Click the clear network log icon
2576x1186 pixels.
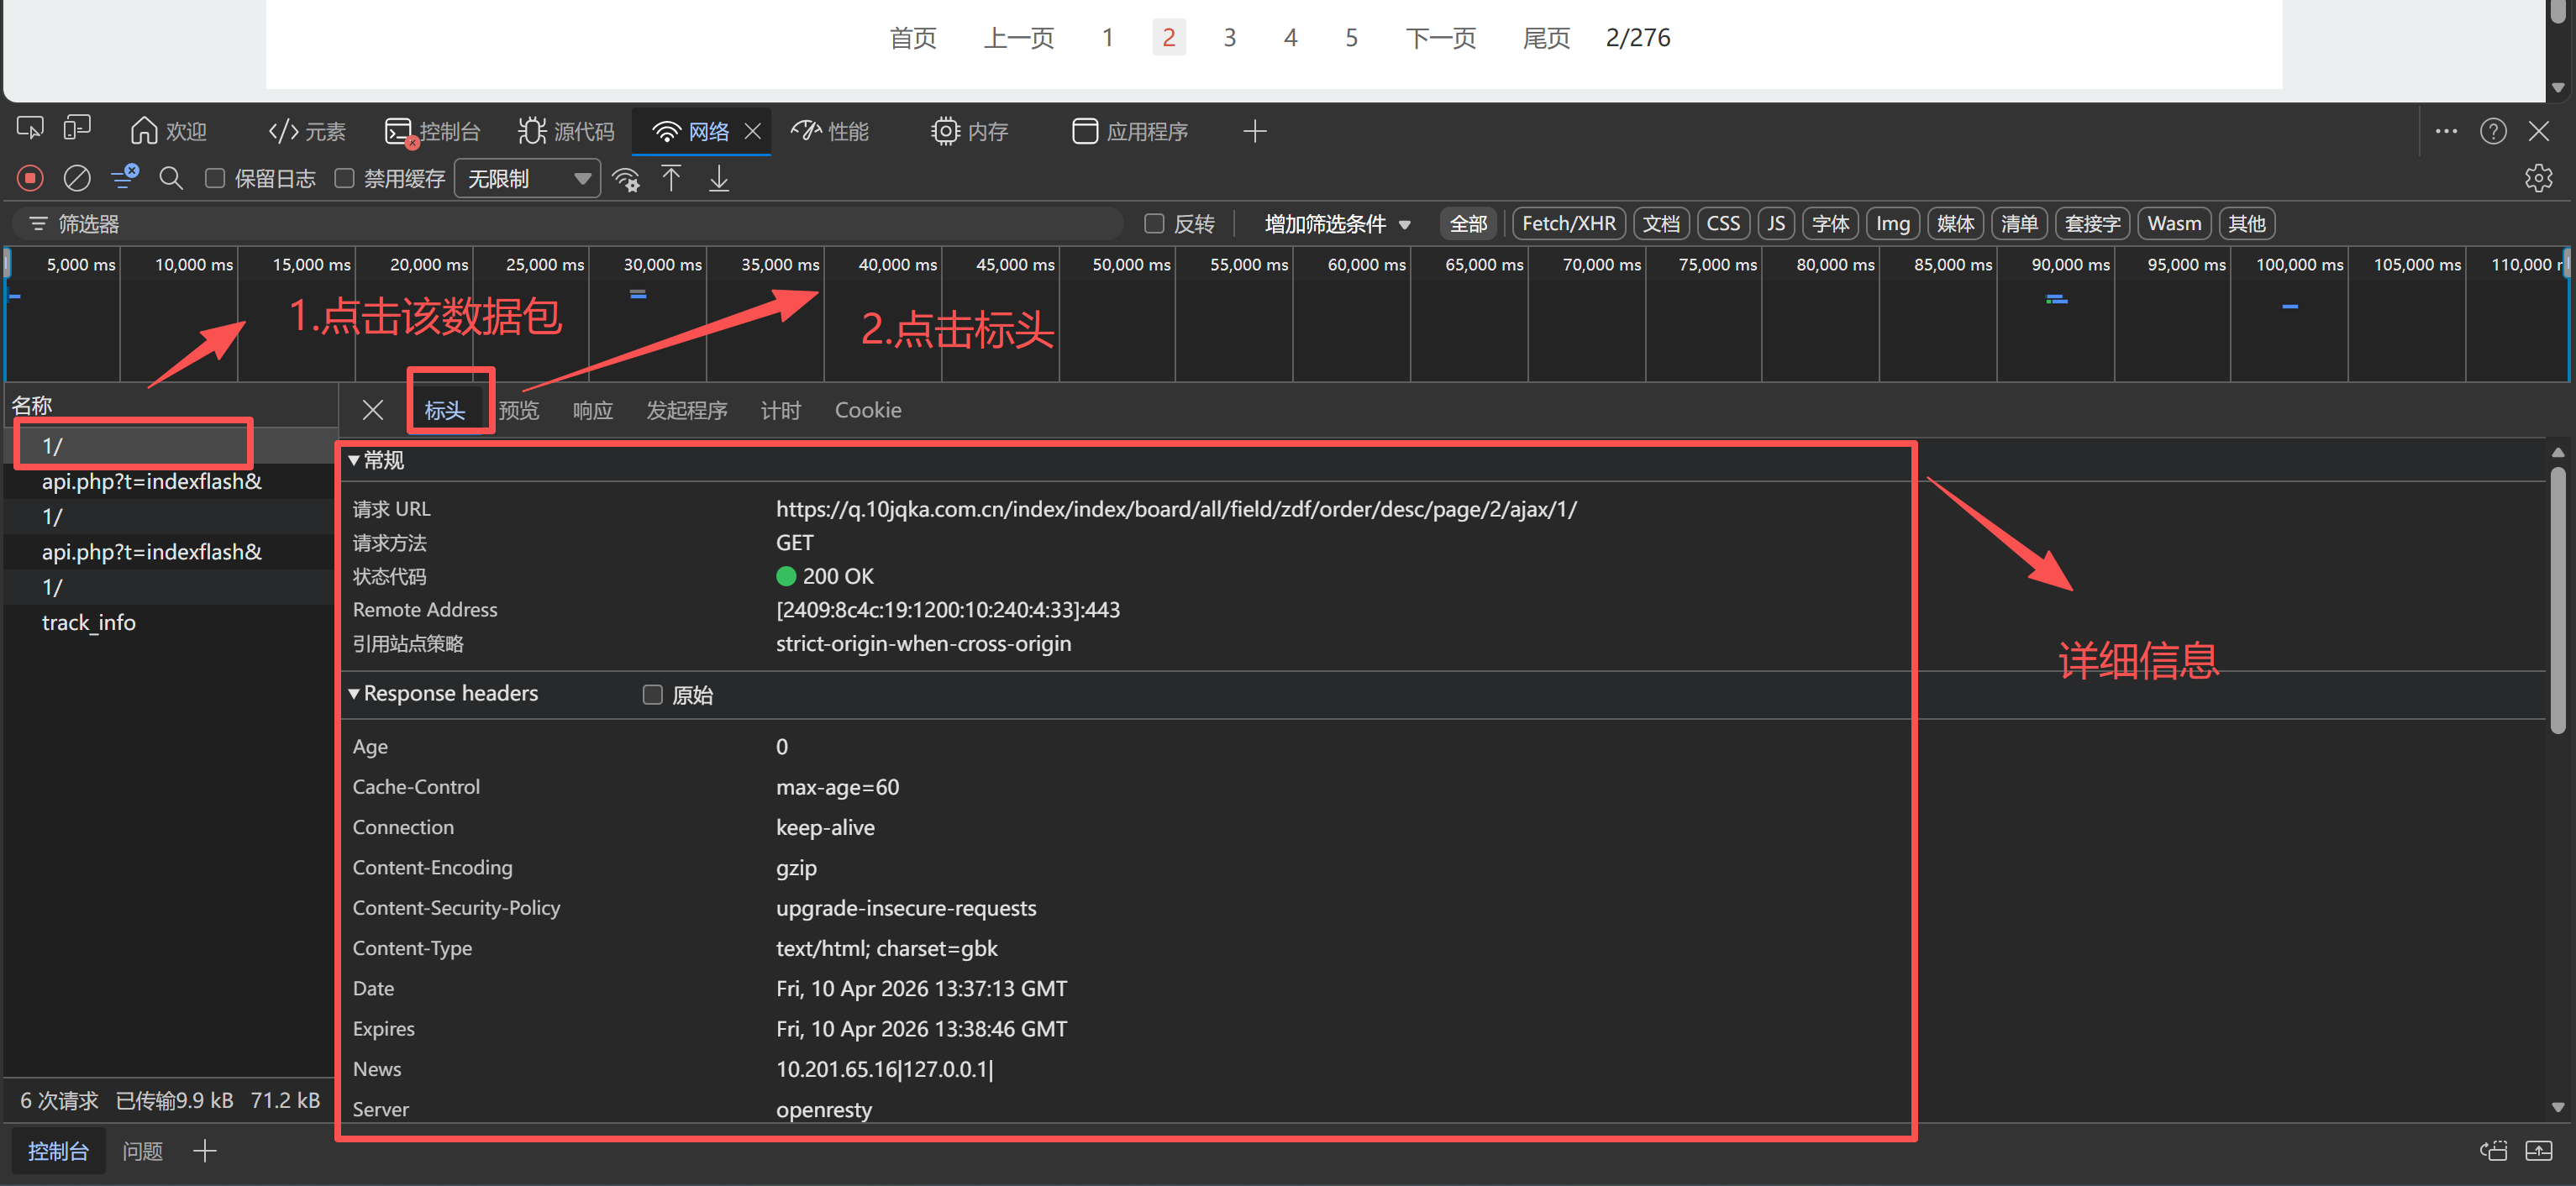[x=77, y=178]
